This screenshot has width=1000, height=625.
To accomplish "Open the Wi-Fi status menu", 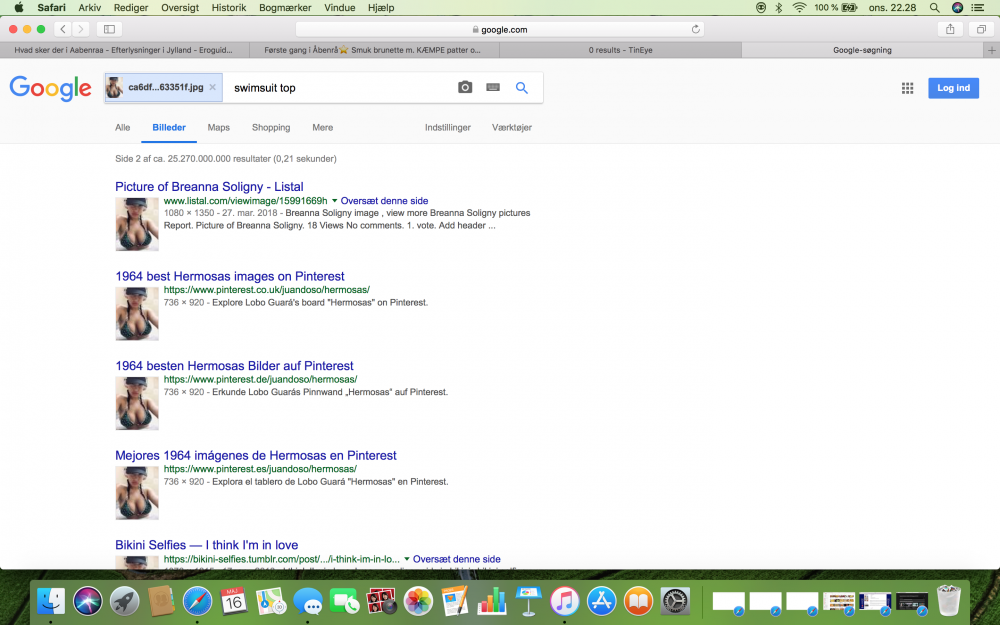I will click(x=799, y=8).
